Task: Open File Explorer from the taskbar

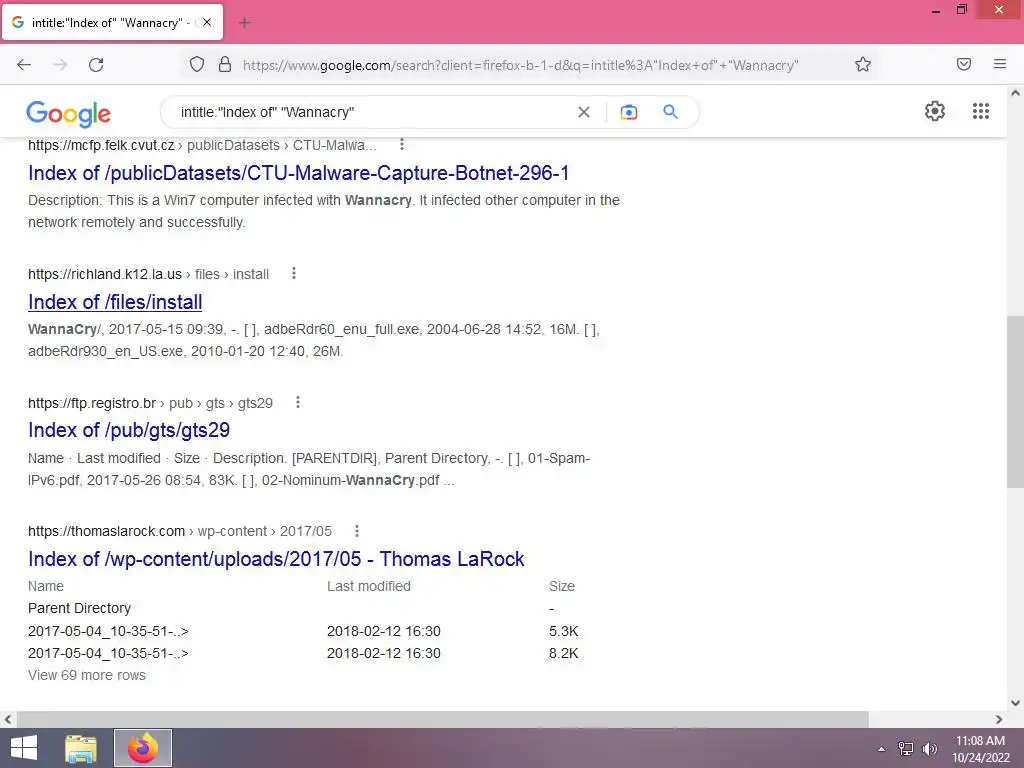Action: 81,748
